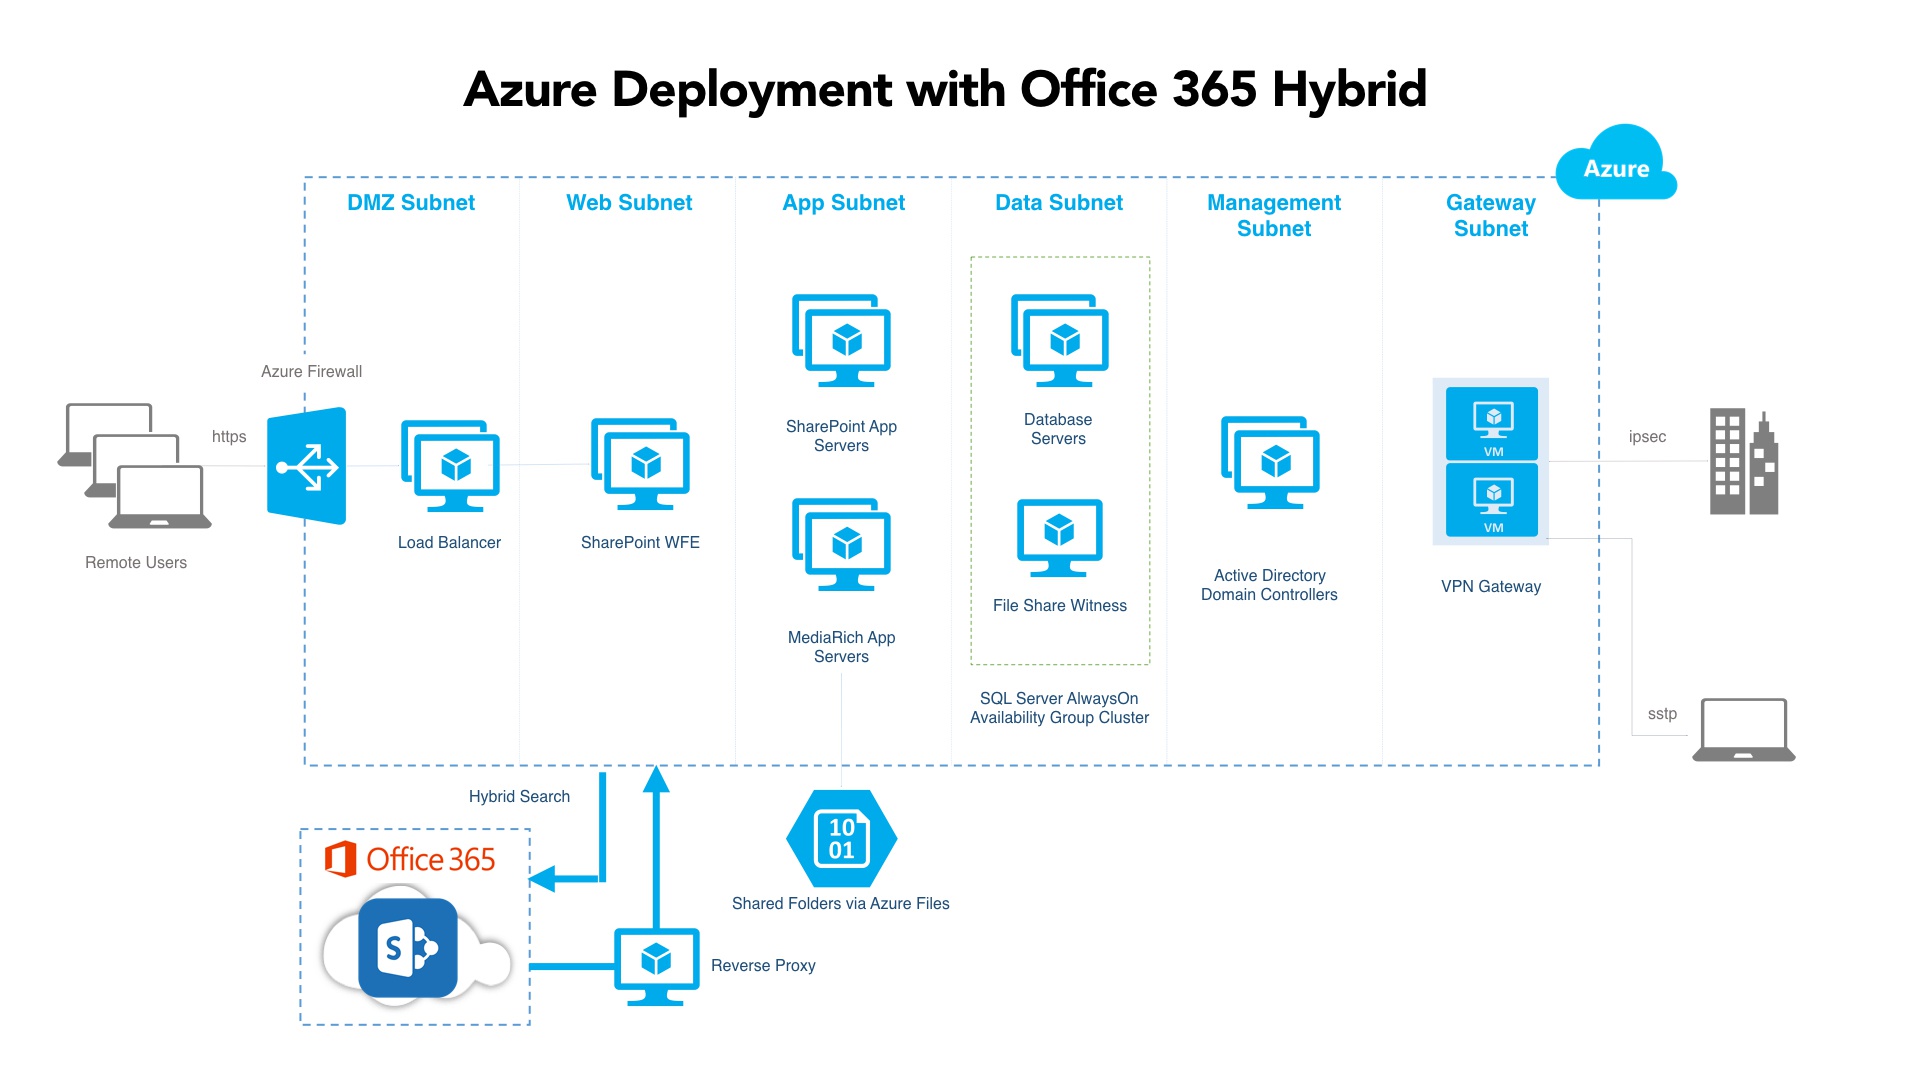Click the File Share Witness icon
This screenshot has height=1080, width=1920.
1060,537
